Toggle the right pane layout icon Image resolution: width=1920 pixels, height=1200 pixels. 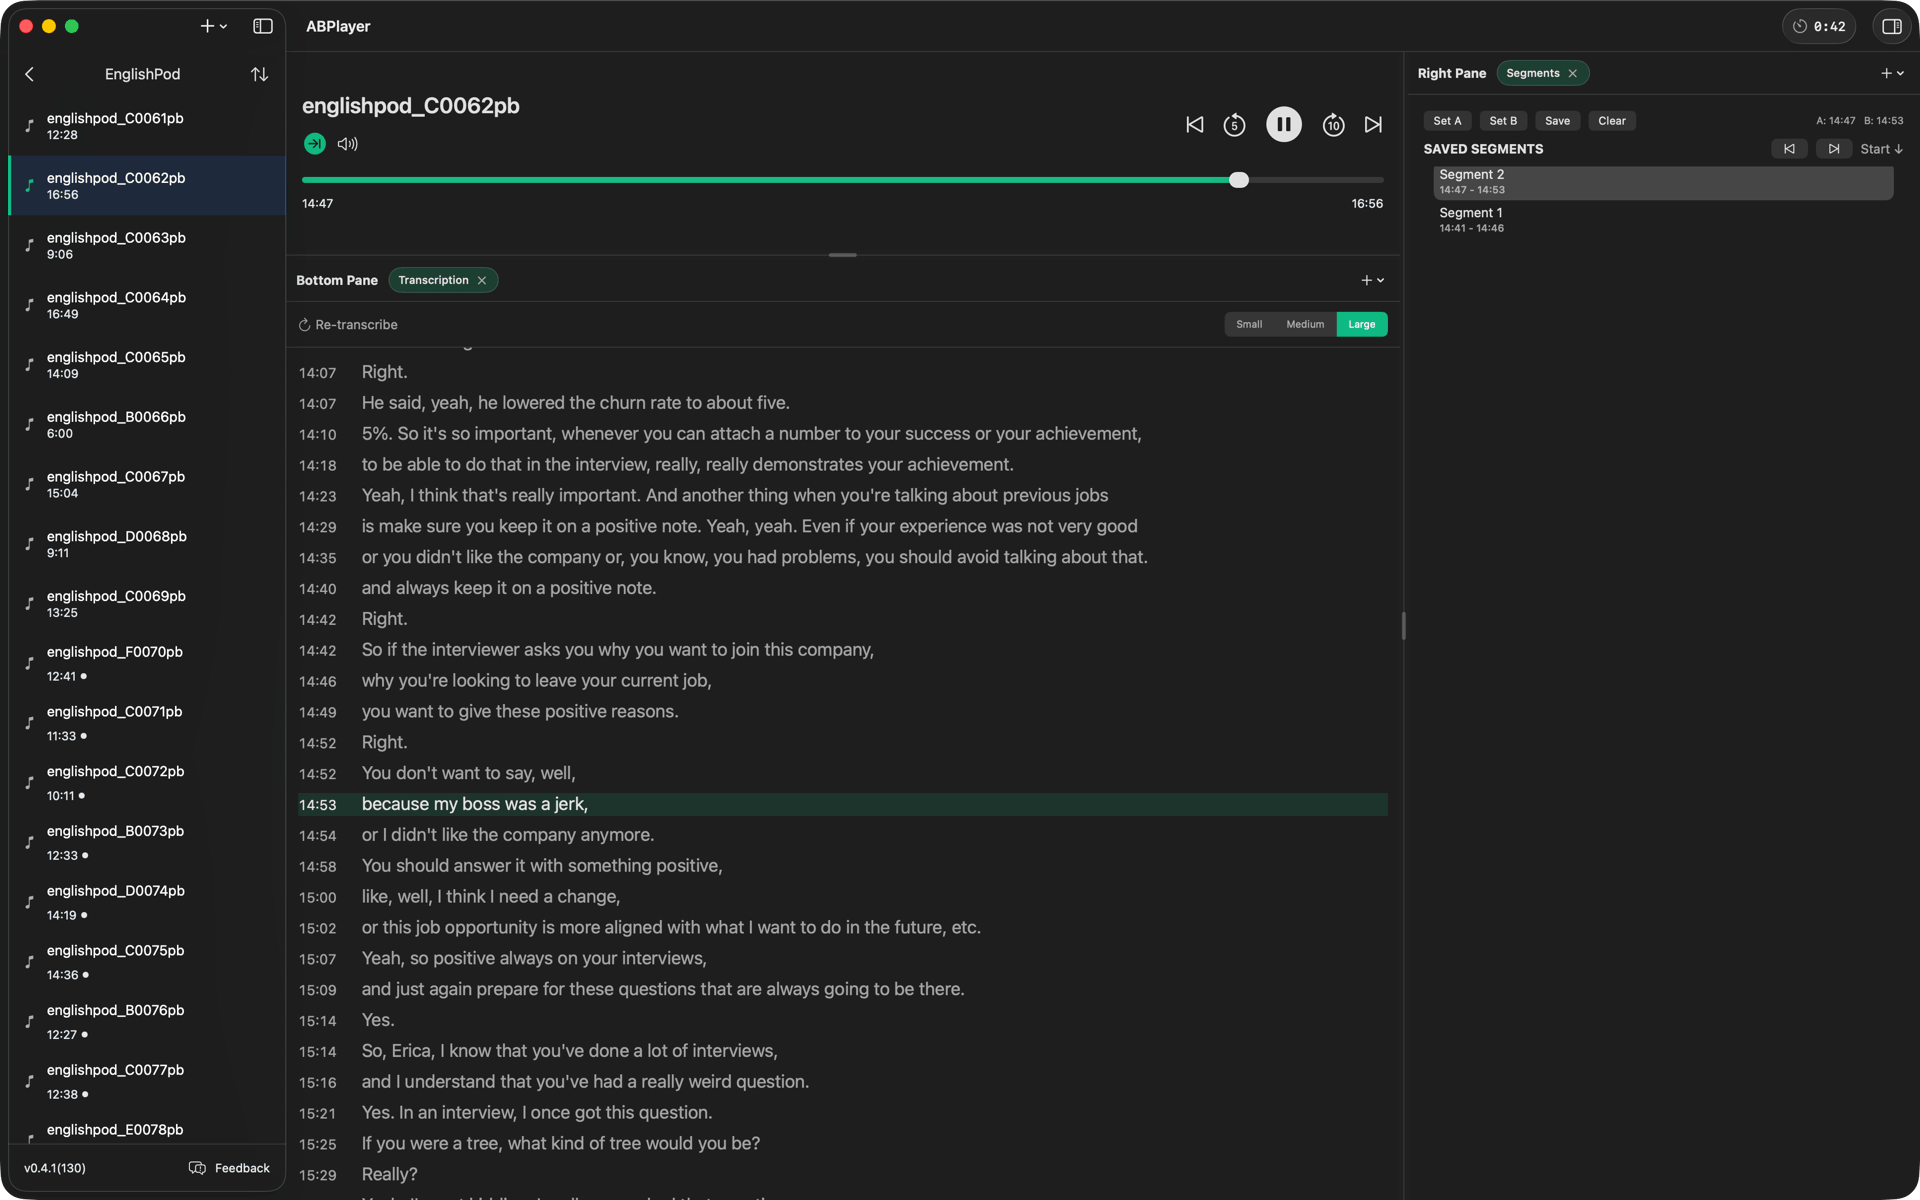pos(1891,26)
